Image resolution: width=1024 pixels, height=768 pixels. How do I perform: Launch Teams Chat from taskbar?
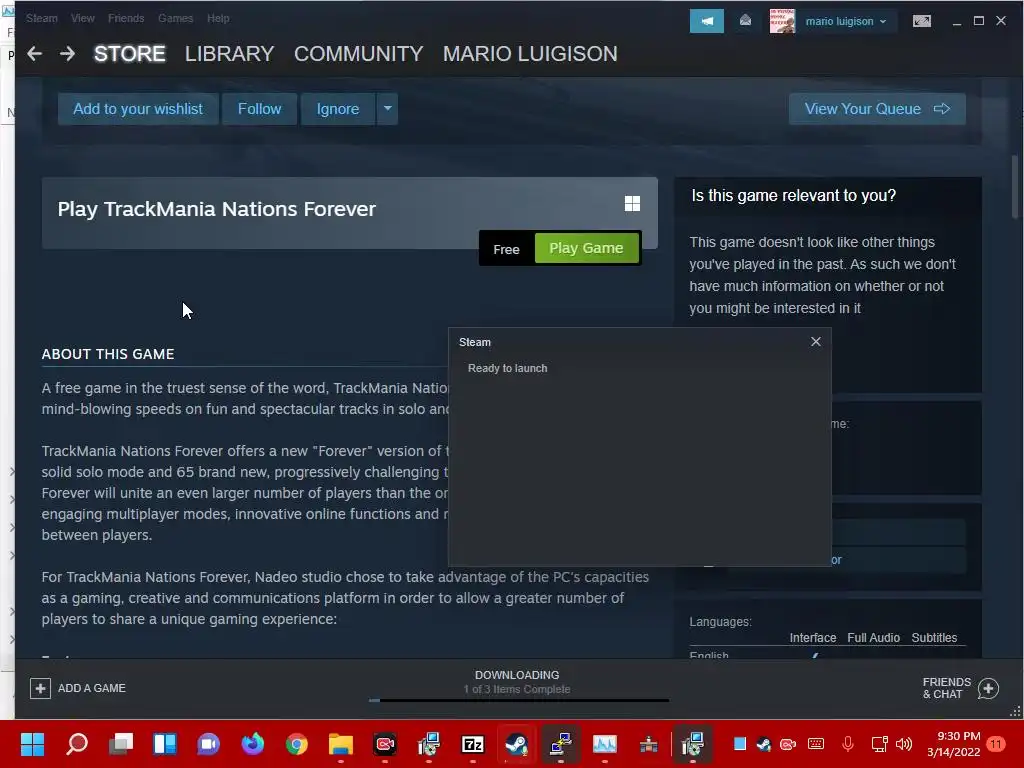coord(209,744)
